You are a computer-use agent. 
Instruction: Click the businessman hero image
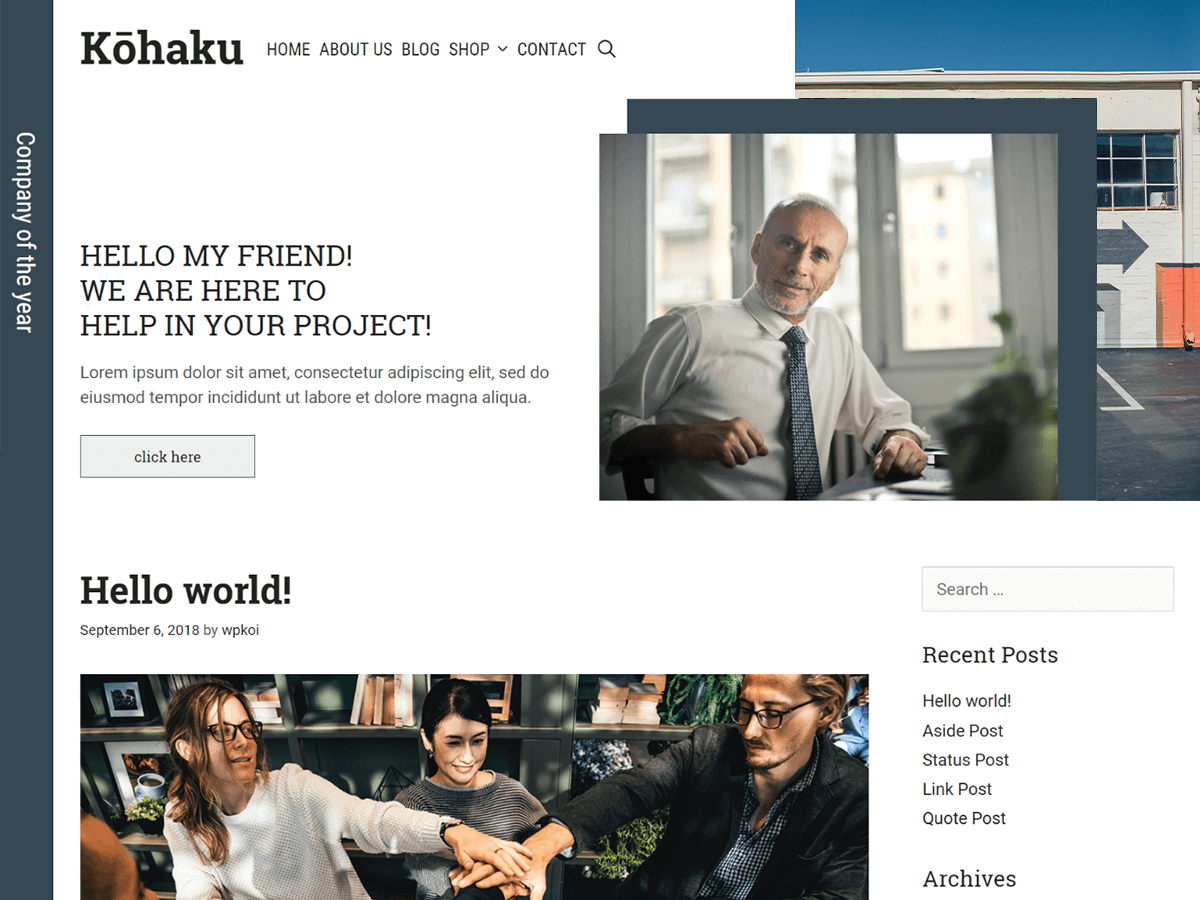(x=828, y=317)
